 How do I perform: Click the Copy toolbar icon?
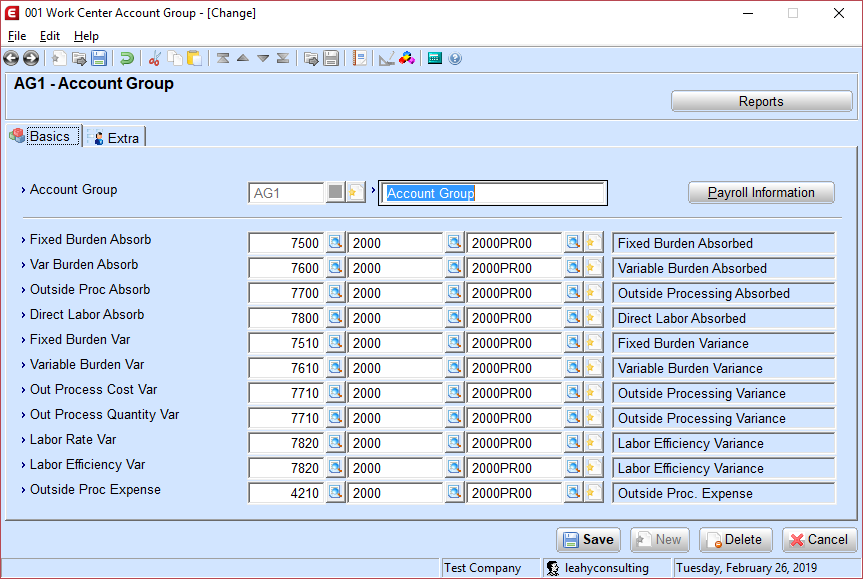pos(174,58)
